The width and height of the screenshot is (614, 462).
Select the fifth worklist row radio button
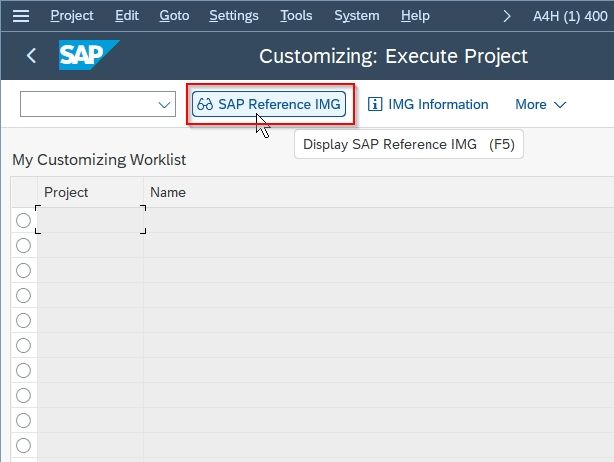coord(23,320)
